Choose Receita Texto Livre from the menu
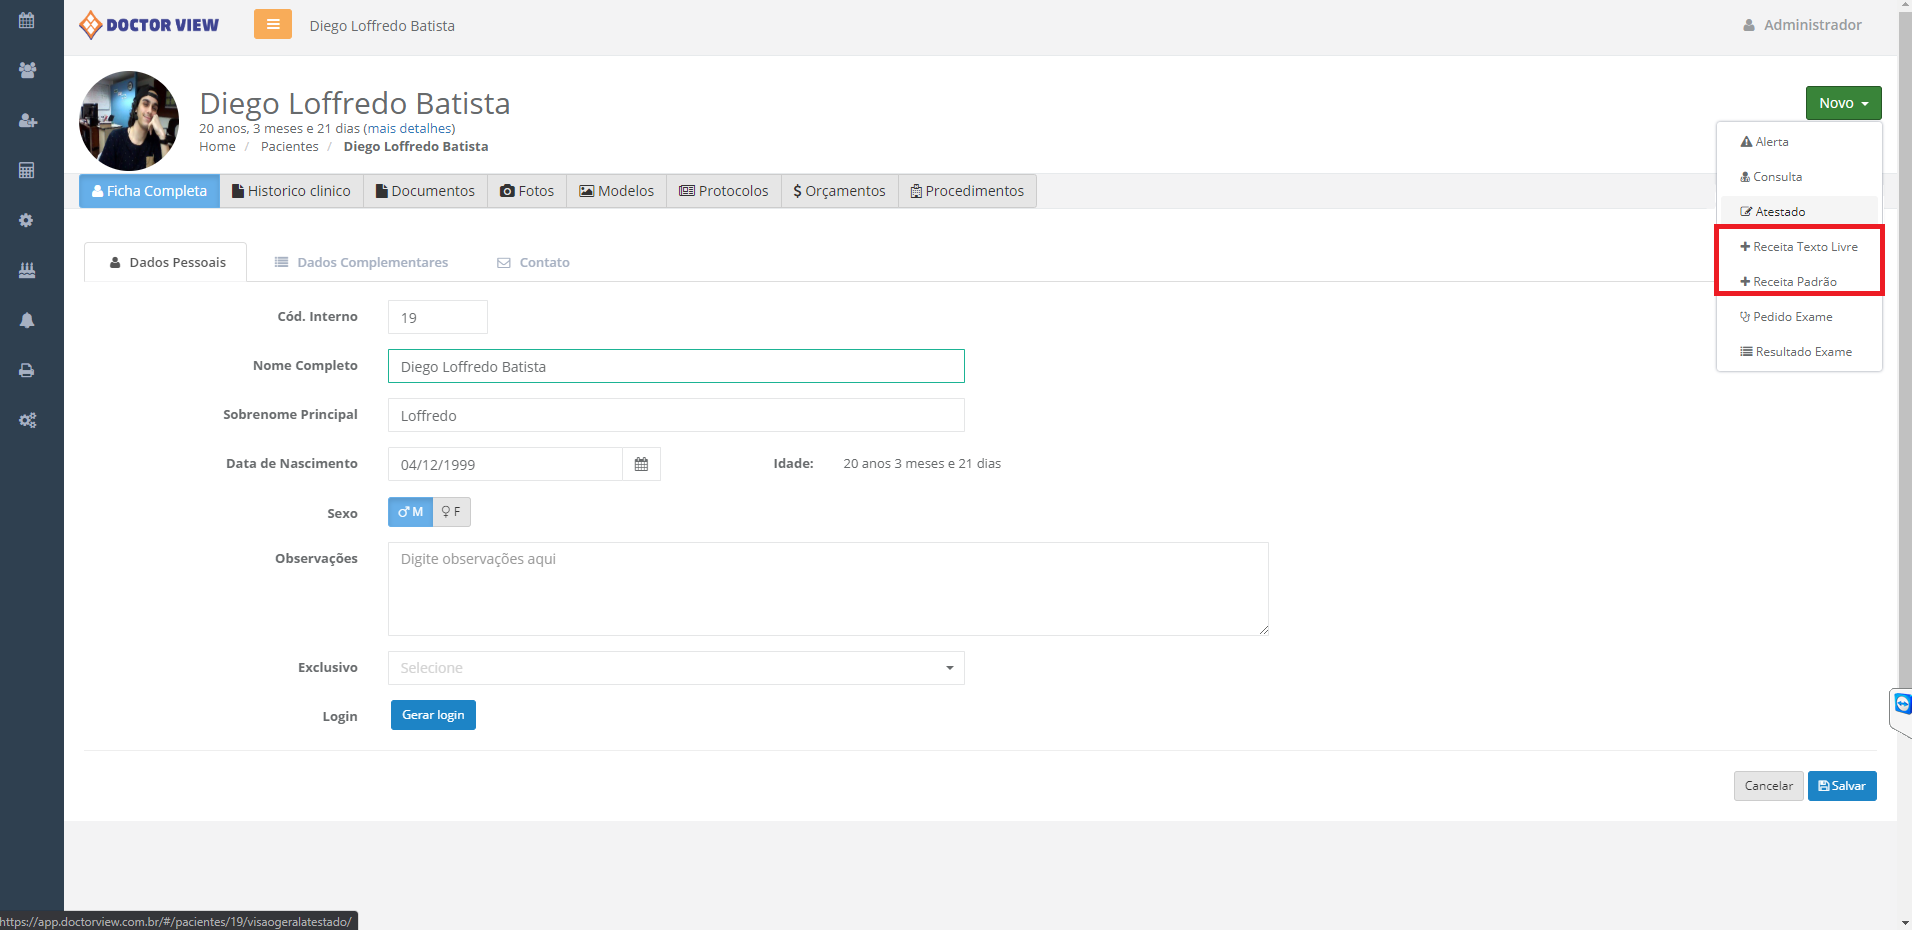1914x930 pixels. pos(1798,247)
